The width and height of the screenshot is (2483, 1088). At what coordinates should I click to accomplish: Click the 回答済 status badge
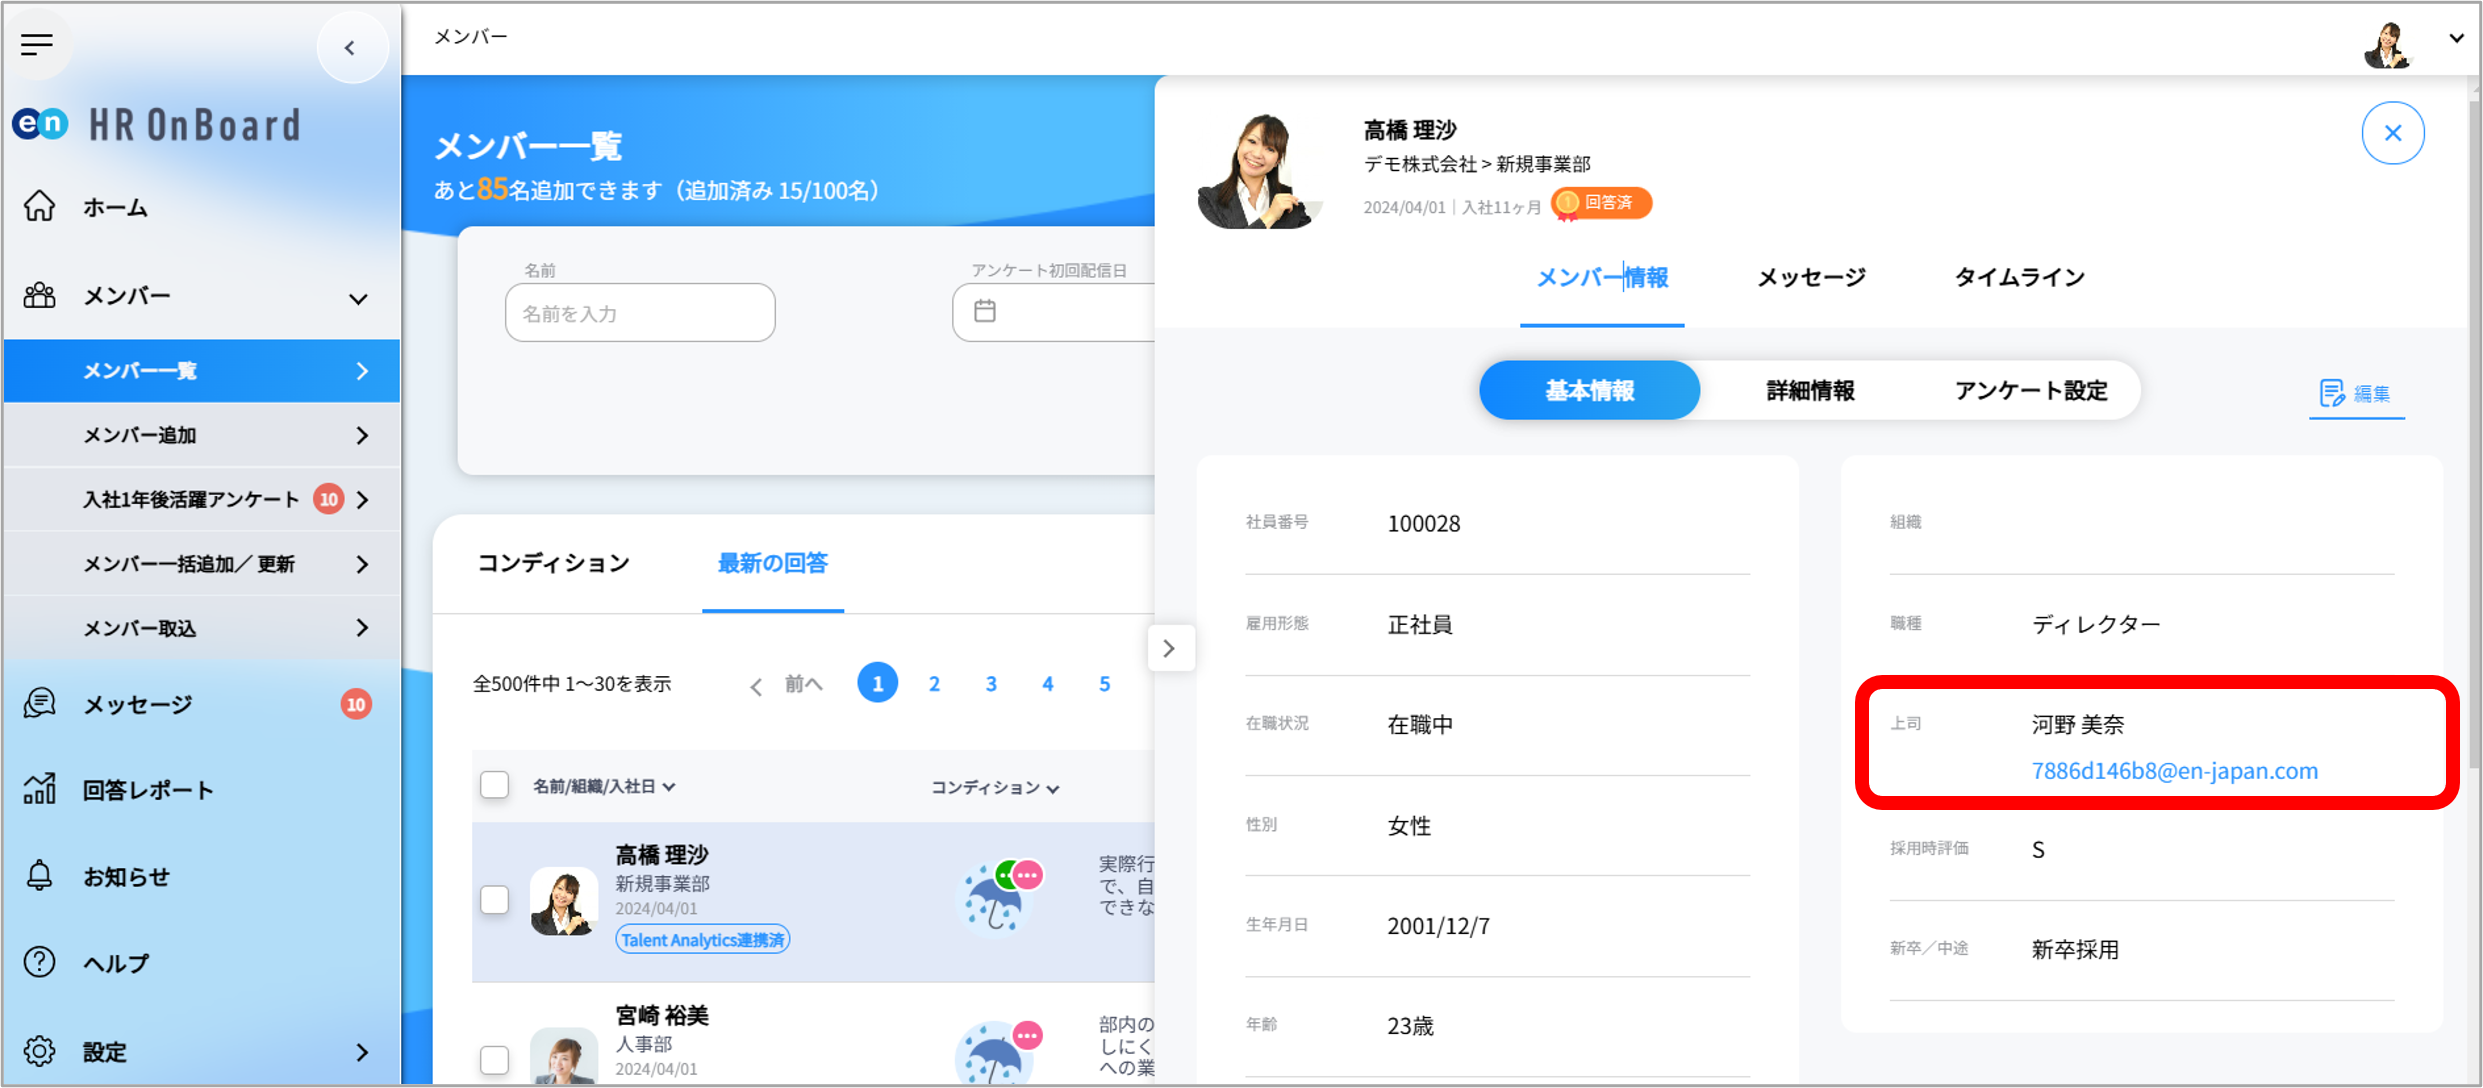click(1601, 203)
